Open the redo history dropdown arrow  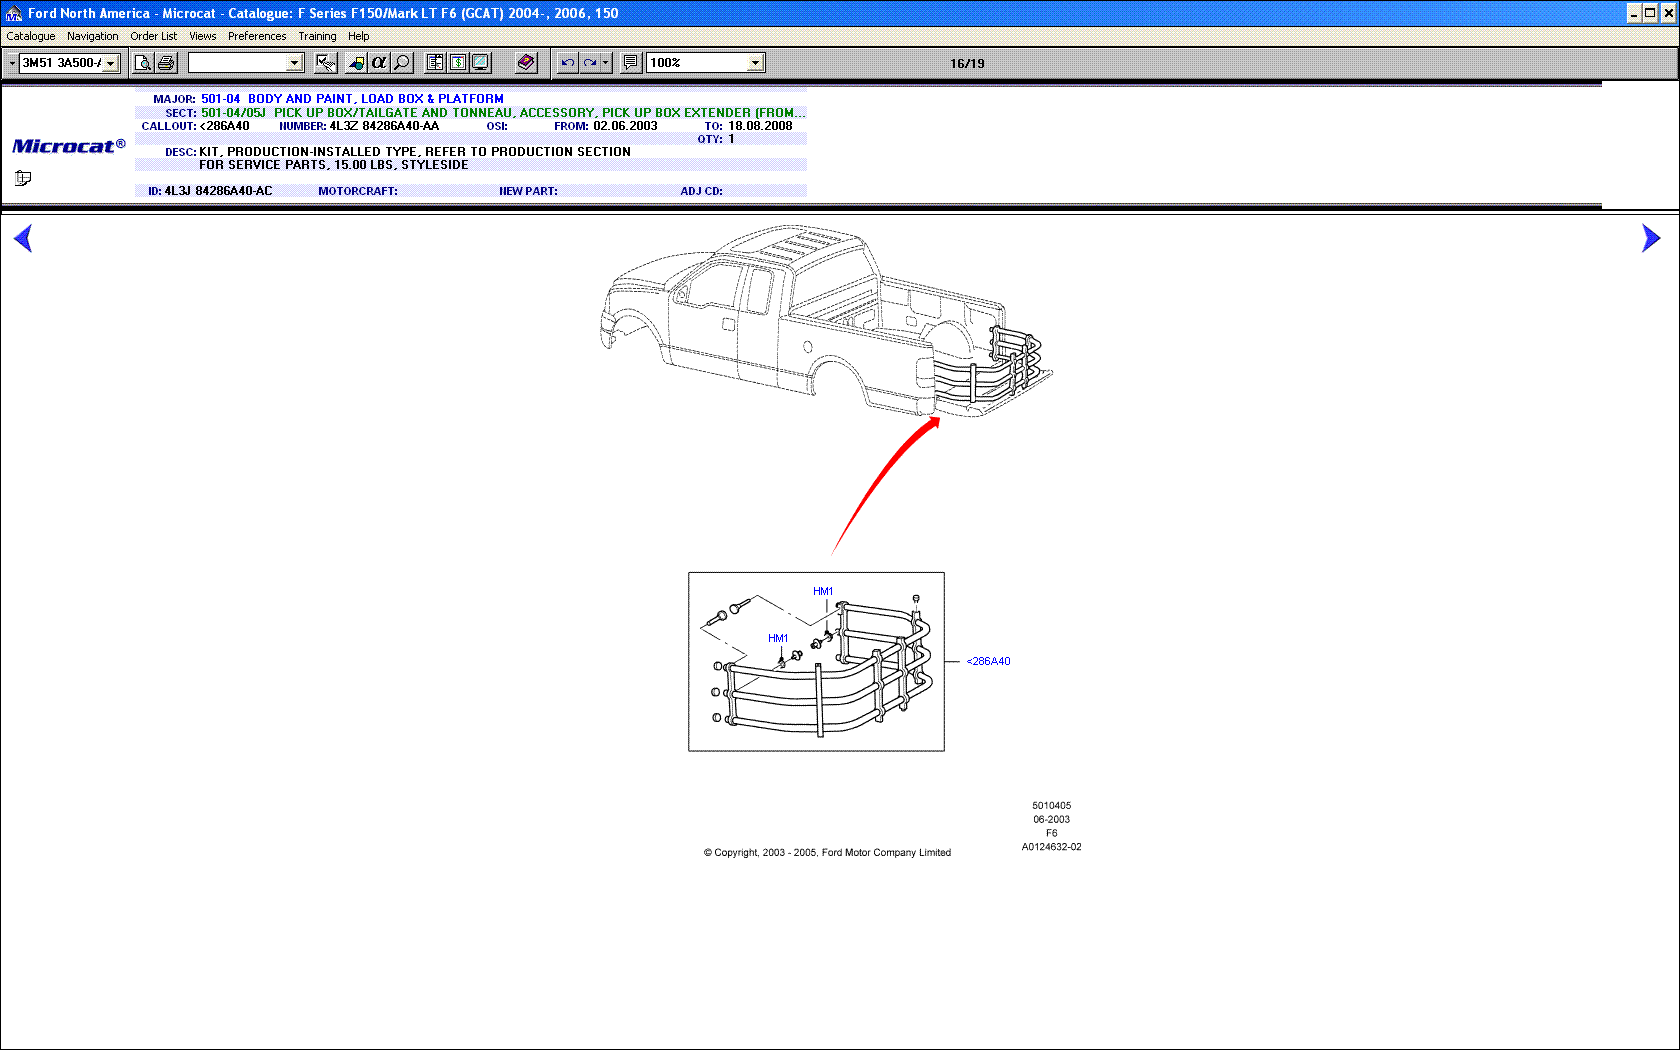(605, 63)
